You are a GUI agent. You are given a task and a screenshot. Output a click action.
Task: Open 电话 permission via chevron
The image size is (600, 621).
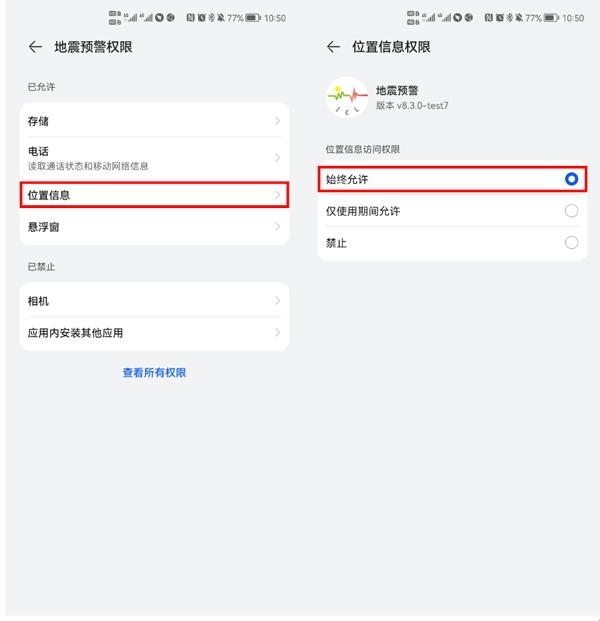277,158
